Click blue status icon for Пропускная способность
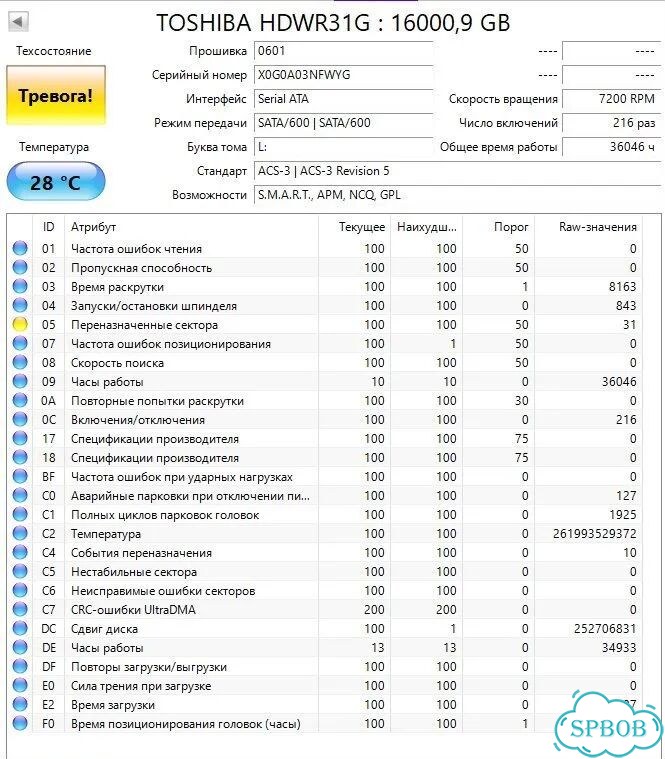Screen dimensions: 665x759 click(20, 267)
